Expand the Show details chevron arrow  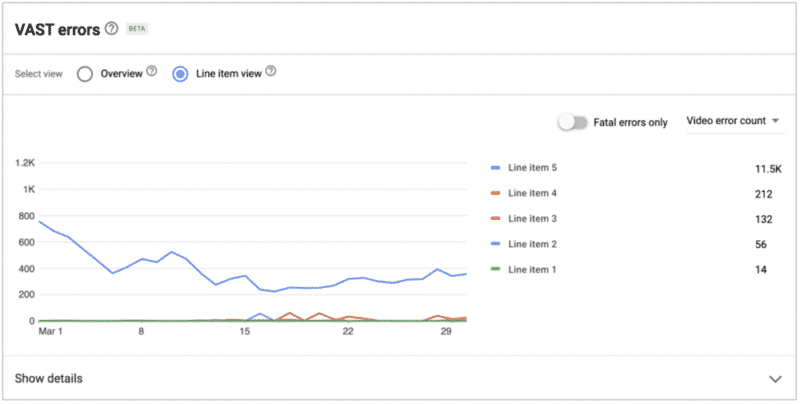(x=775, y=379)
